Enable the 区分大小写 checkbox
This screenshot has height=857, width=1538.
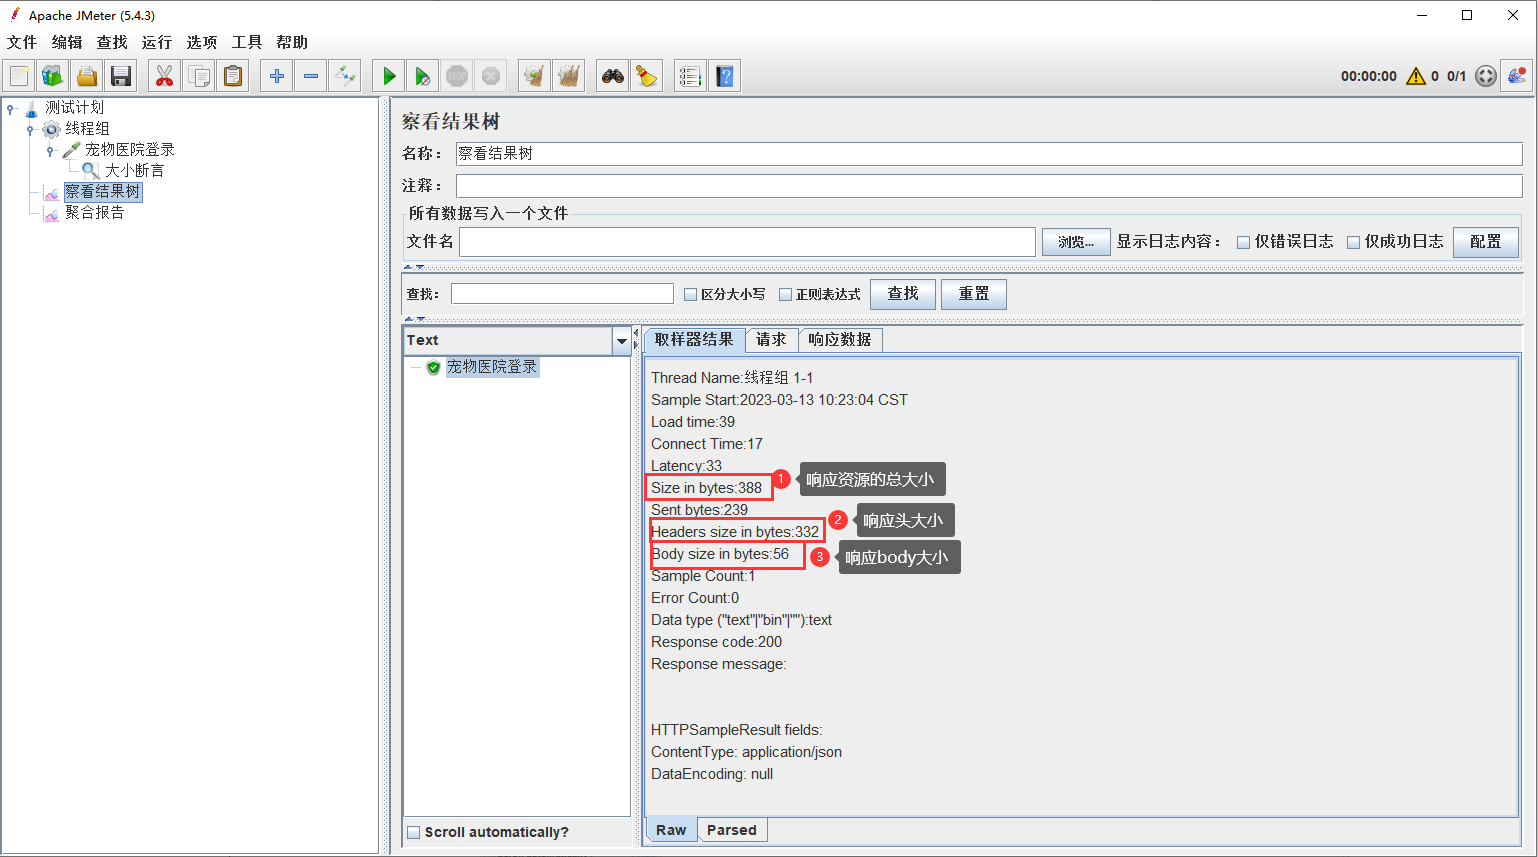point(690,295)
